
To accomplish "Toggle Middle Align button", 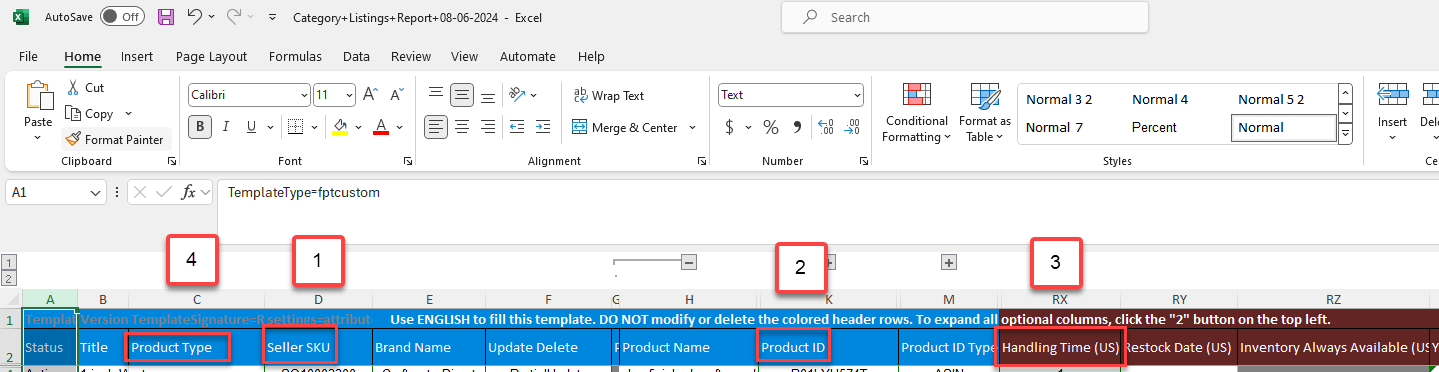I will [x=461, y=95].
